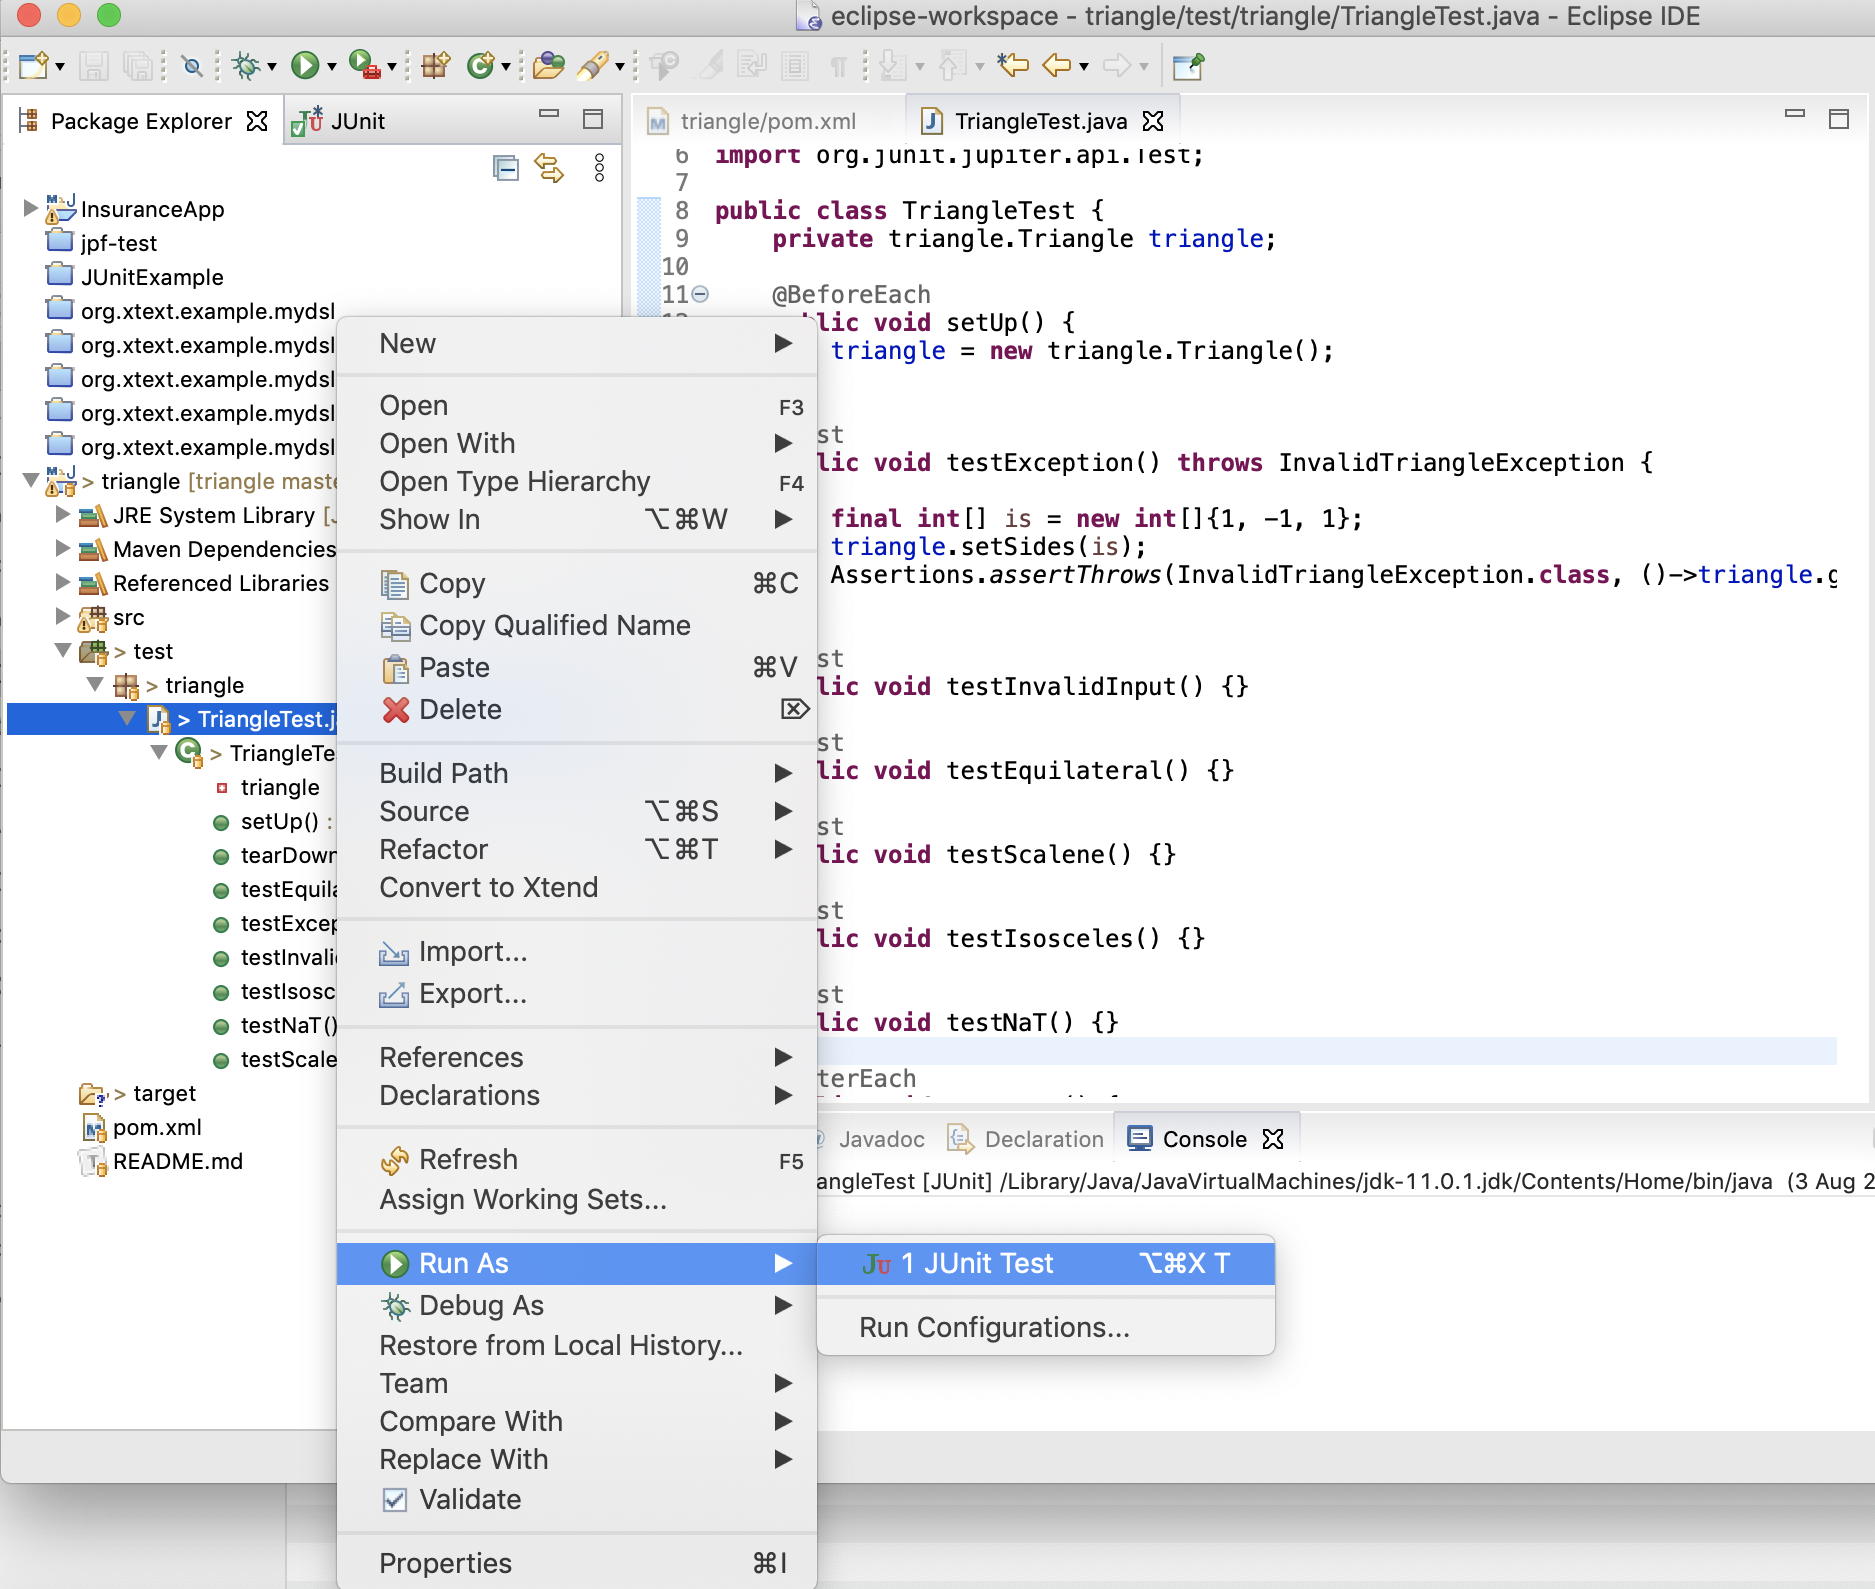Click the Pin Editor toolbar icon
The image size is (1875, 1589).
pos(1188,66)
